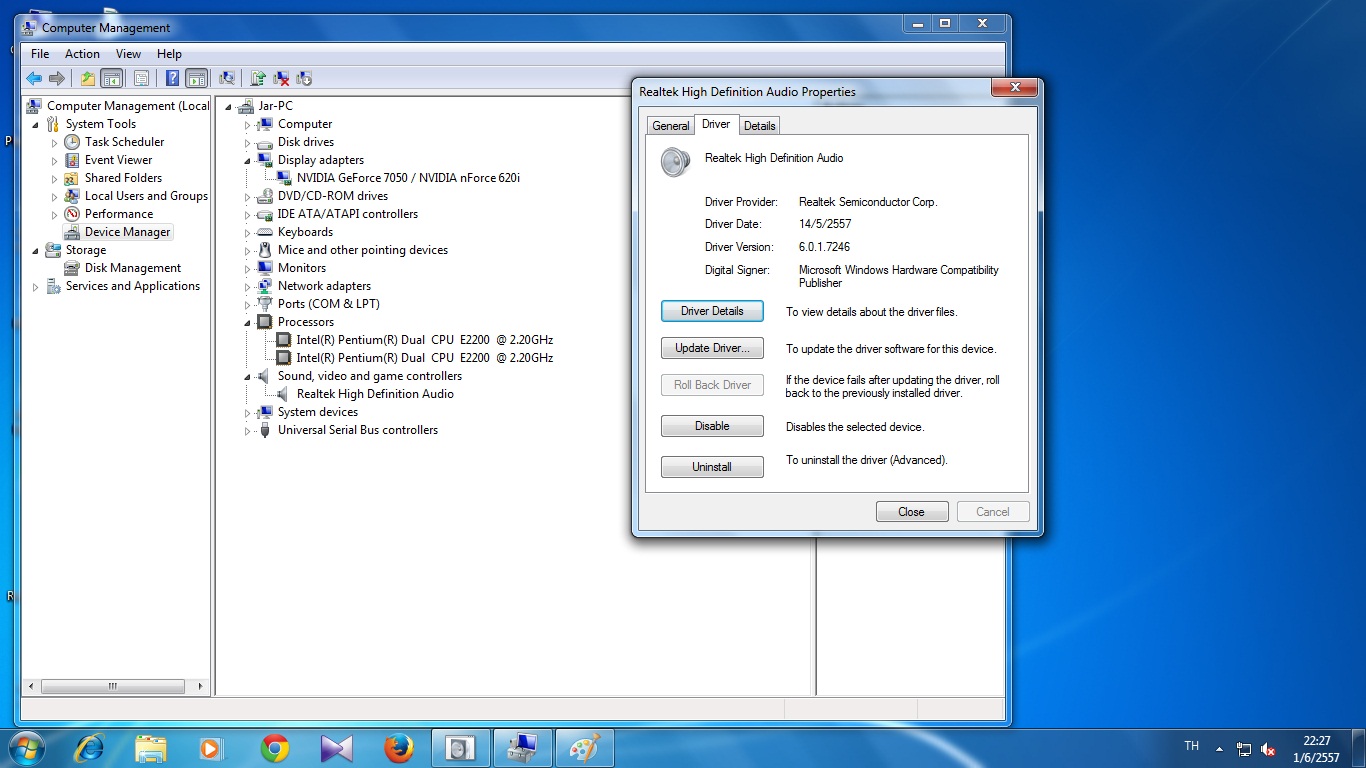Click the Mice and other pointing devices icon
This screenshot has height=768, width=1366.
click(x=265, y=250)
